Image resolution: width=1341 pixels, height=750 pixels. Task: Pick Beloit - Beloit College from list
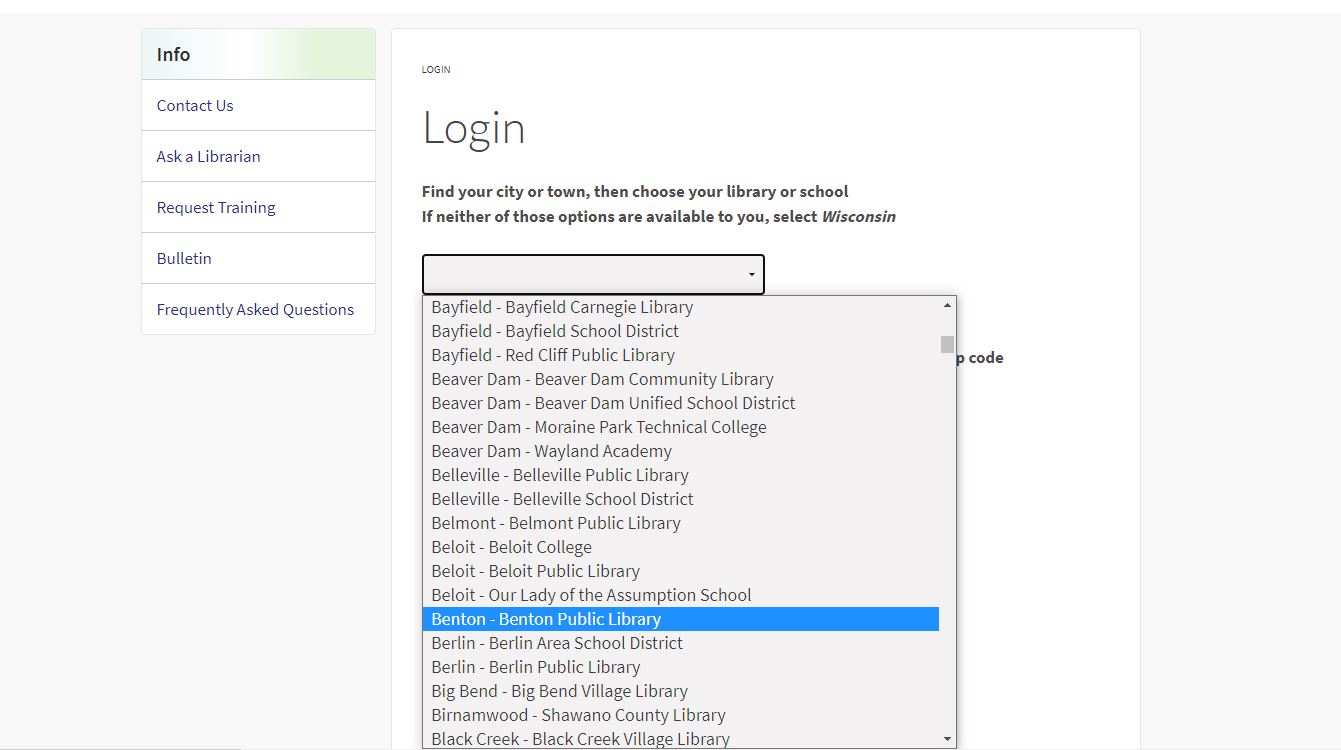tap(511, 547)
